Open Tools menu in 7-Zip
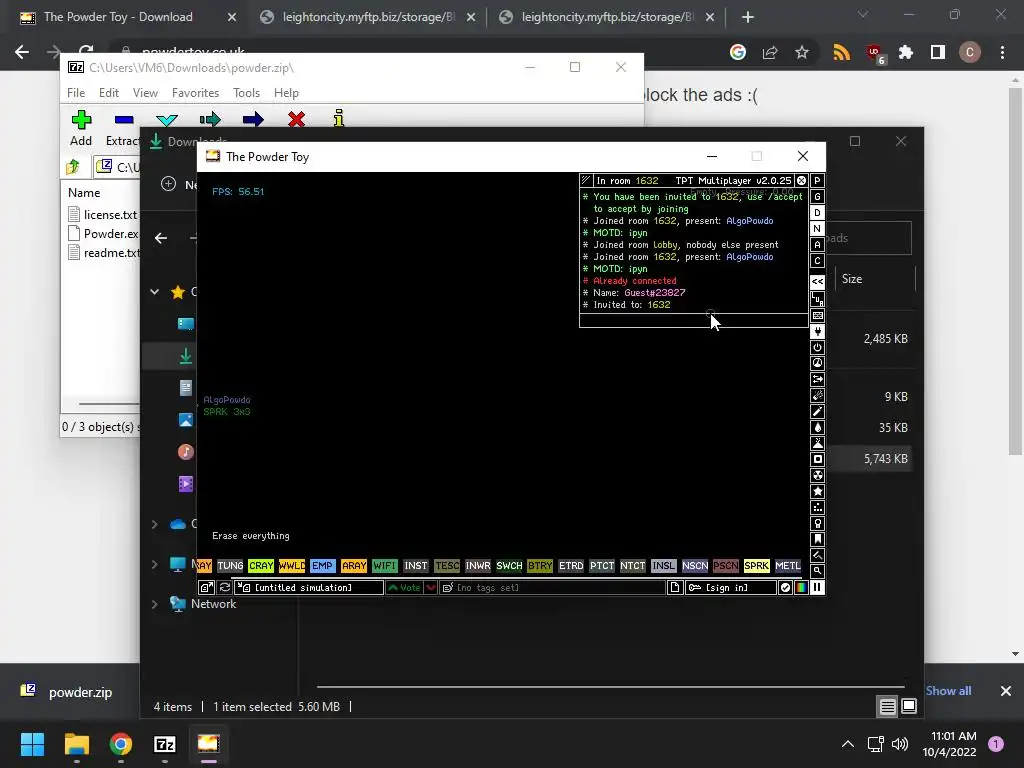Screen dimensions: 1024x768 click(x=246, y=93)
